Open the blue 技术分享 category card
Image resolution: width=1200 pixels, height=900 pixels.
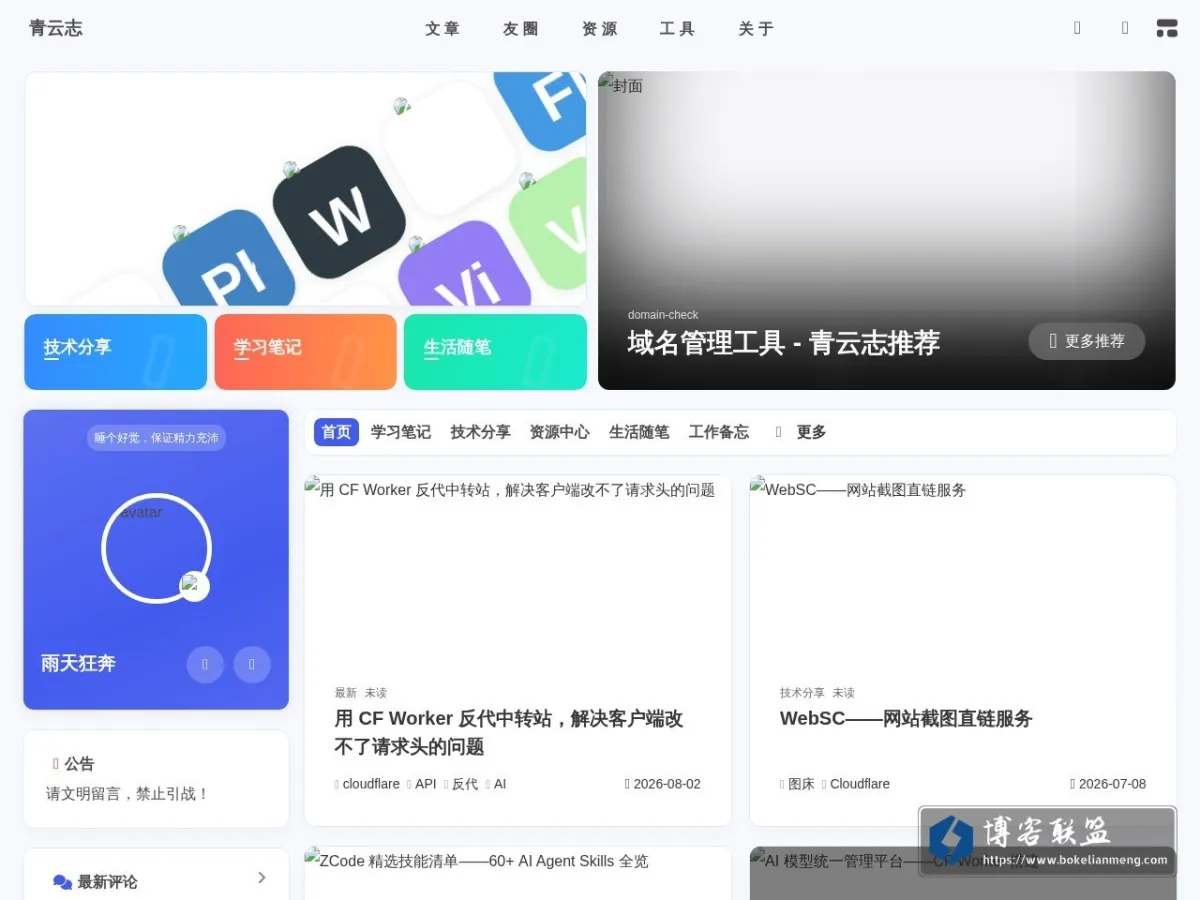pyautogui.click(x=116, y=352)
